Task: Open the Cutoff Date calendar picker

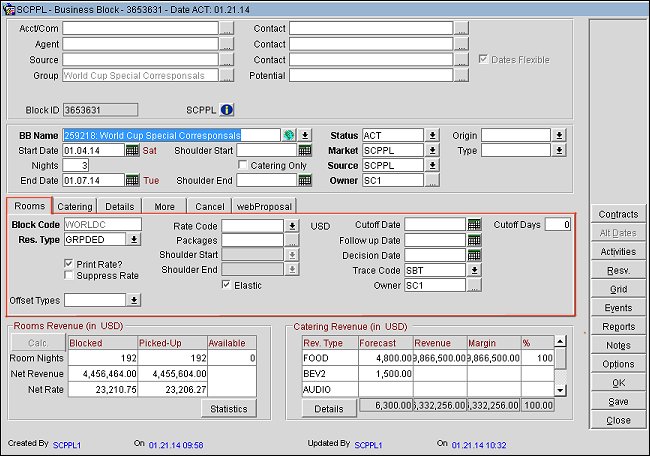Action: 473,225
